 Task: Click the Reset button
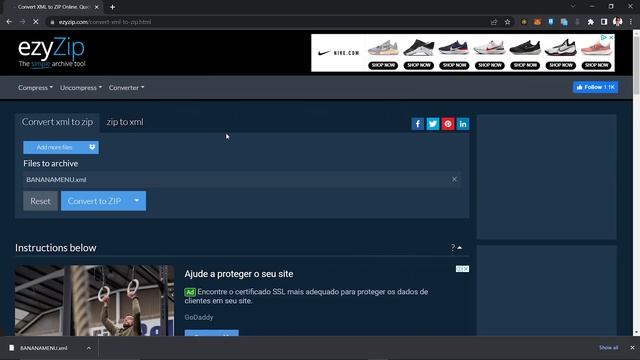pos(40,201)
